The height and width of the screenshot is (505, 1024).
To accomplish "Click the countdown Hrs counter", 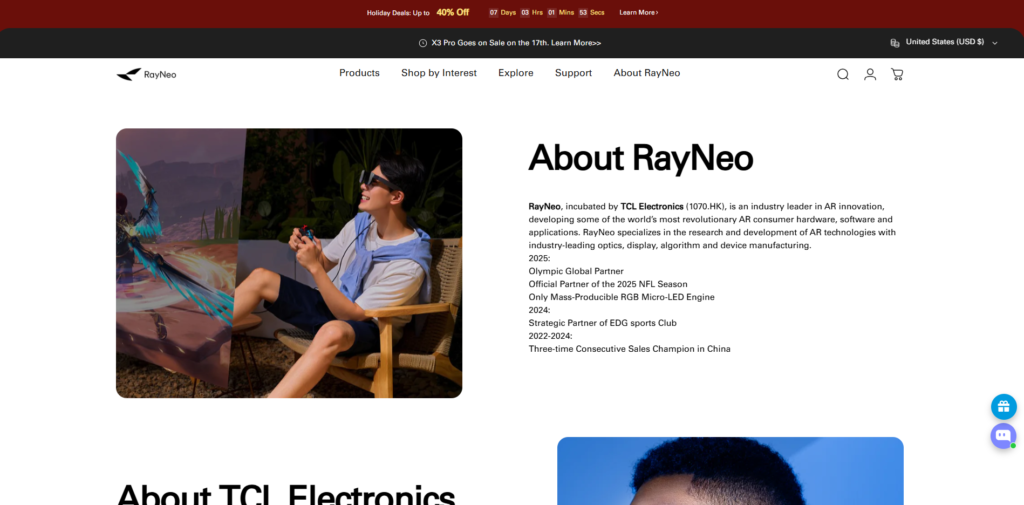I will tap(531, 12).
